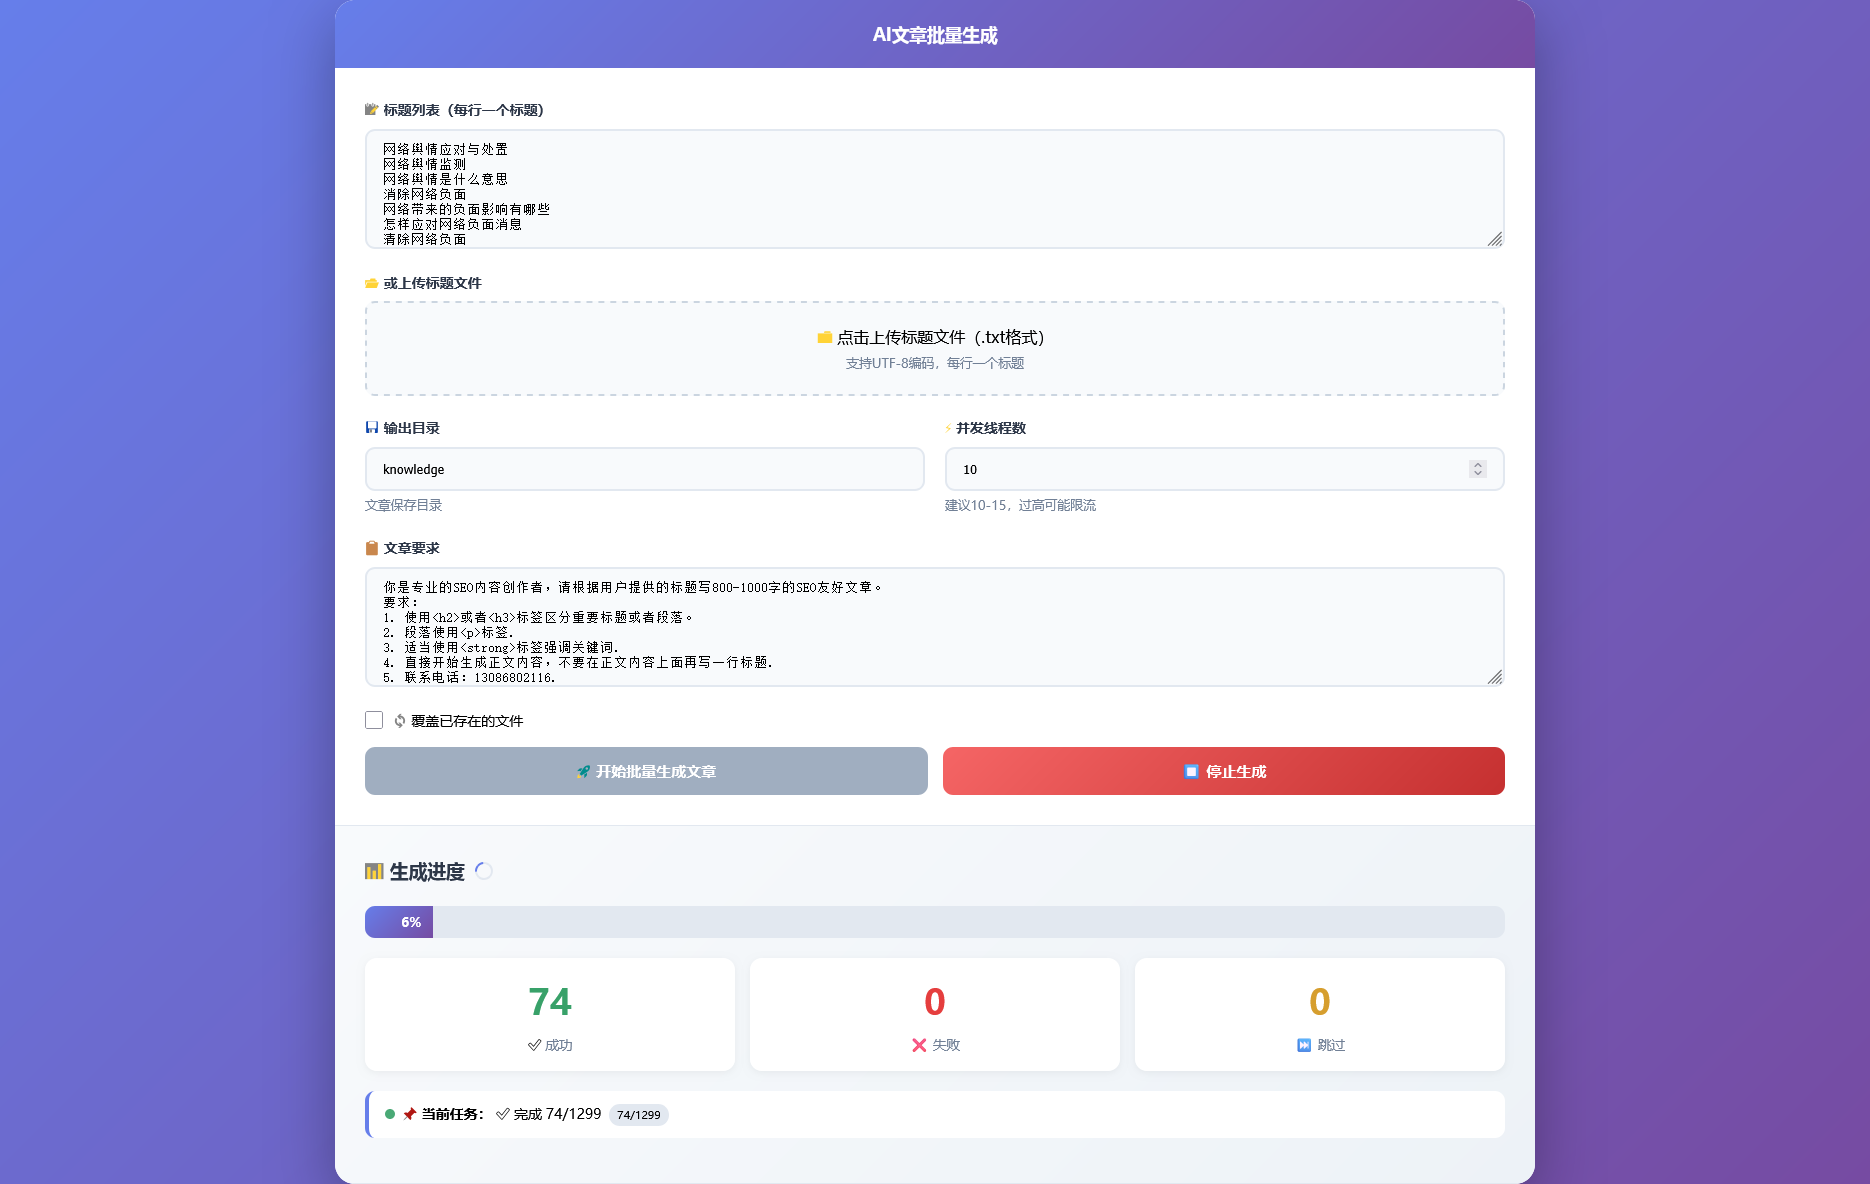Screen dimensions: 1870x1184
Task: Enable the overwrite existing files checkbox
Action: pyautogui.click(x=374, y=720)
